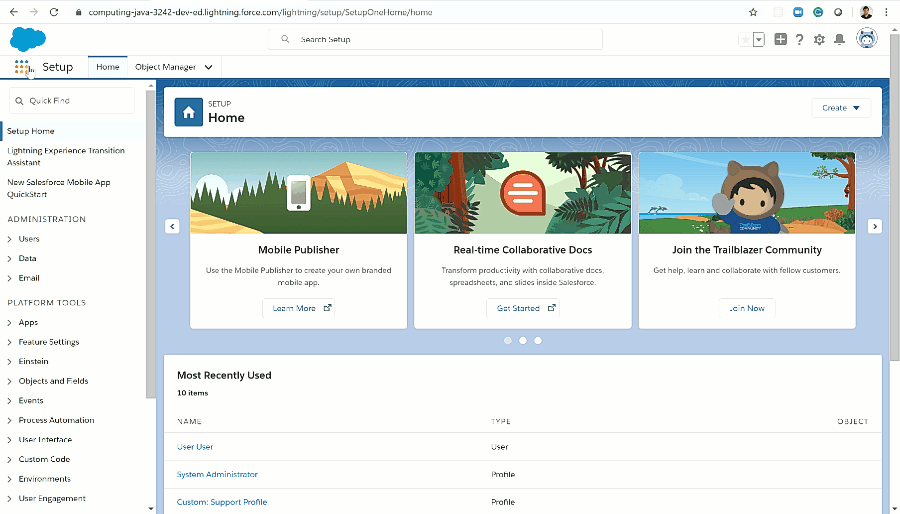This screenshot has height=514, width=900.
Task: Click the Salesforce cloud logo
Action: pos(28,39)
